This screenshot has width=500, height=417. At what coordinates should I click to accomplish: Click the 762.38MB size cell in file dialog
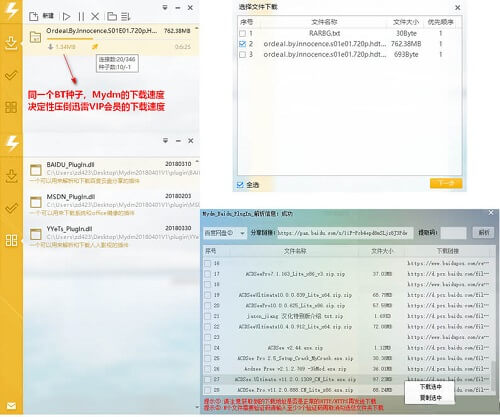click(x=406, y=44)
